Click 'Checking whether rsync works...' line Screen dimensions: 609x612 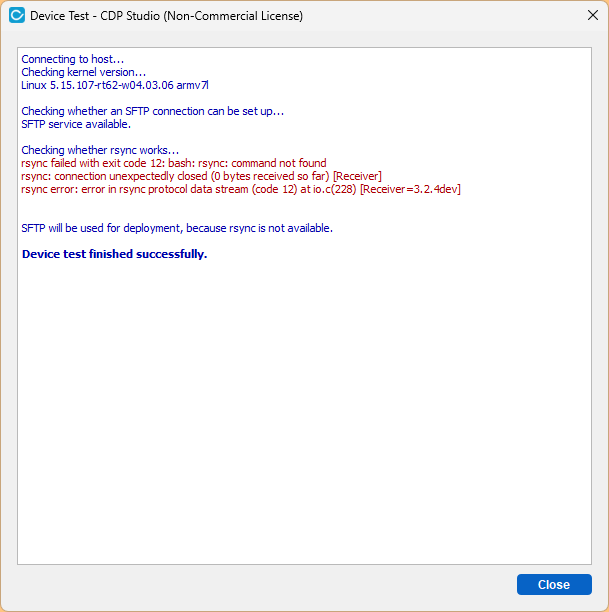tap(100, 150)
